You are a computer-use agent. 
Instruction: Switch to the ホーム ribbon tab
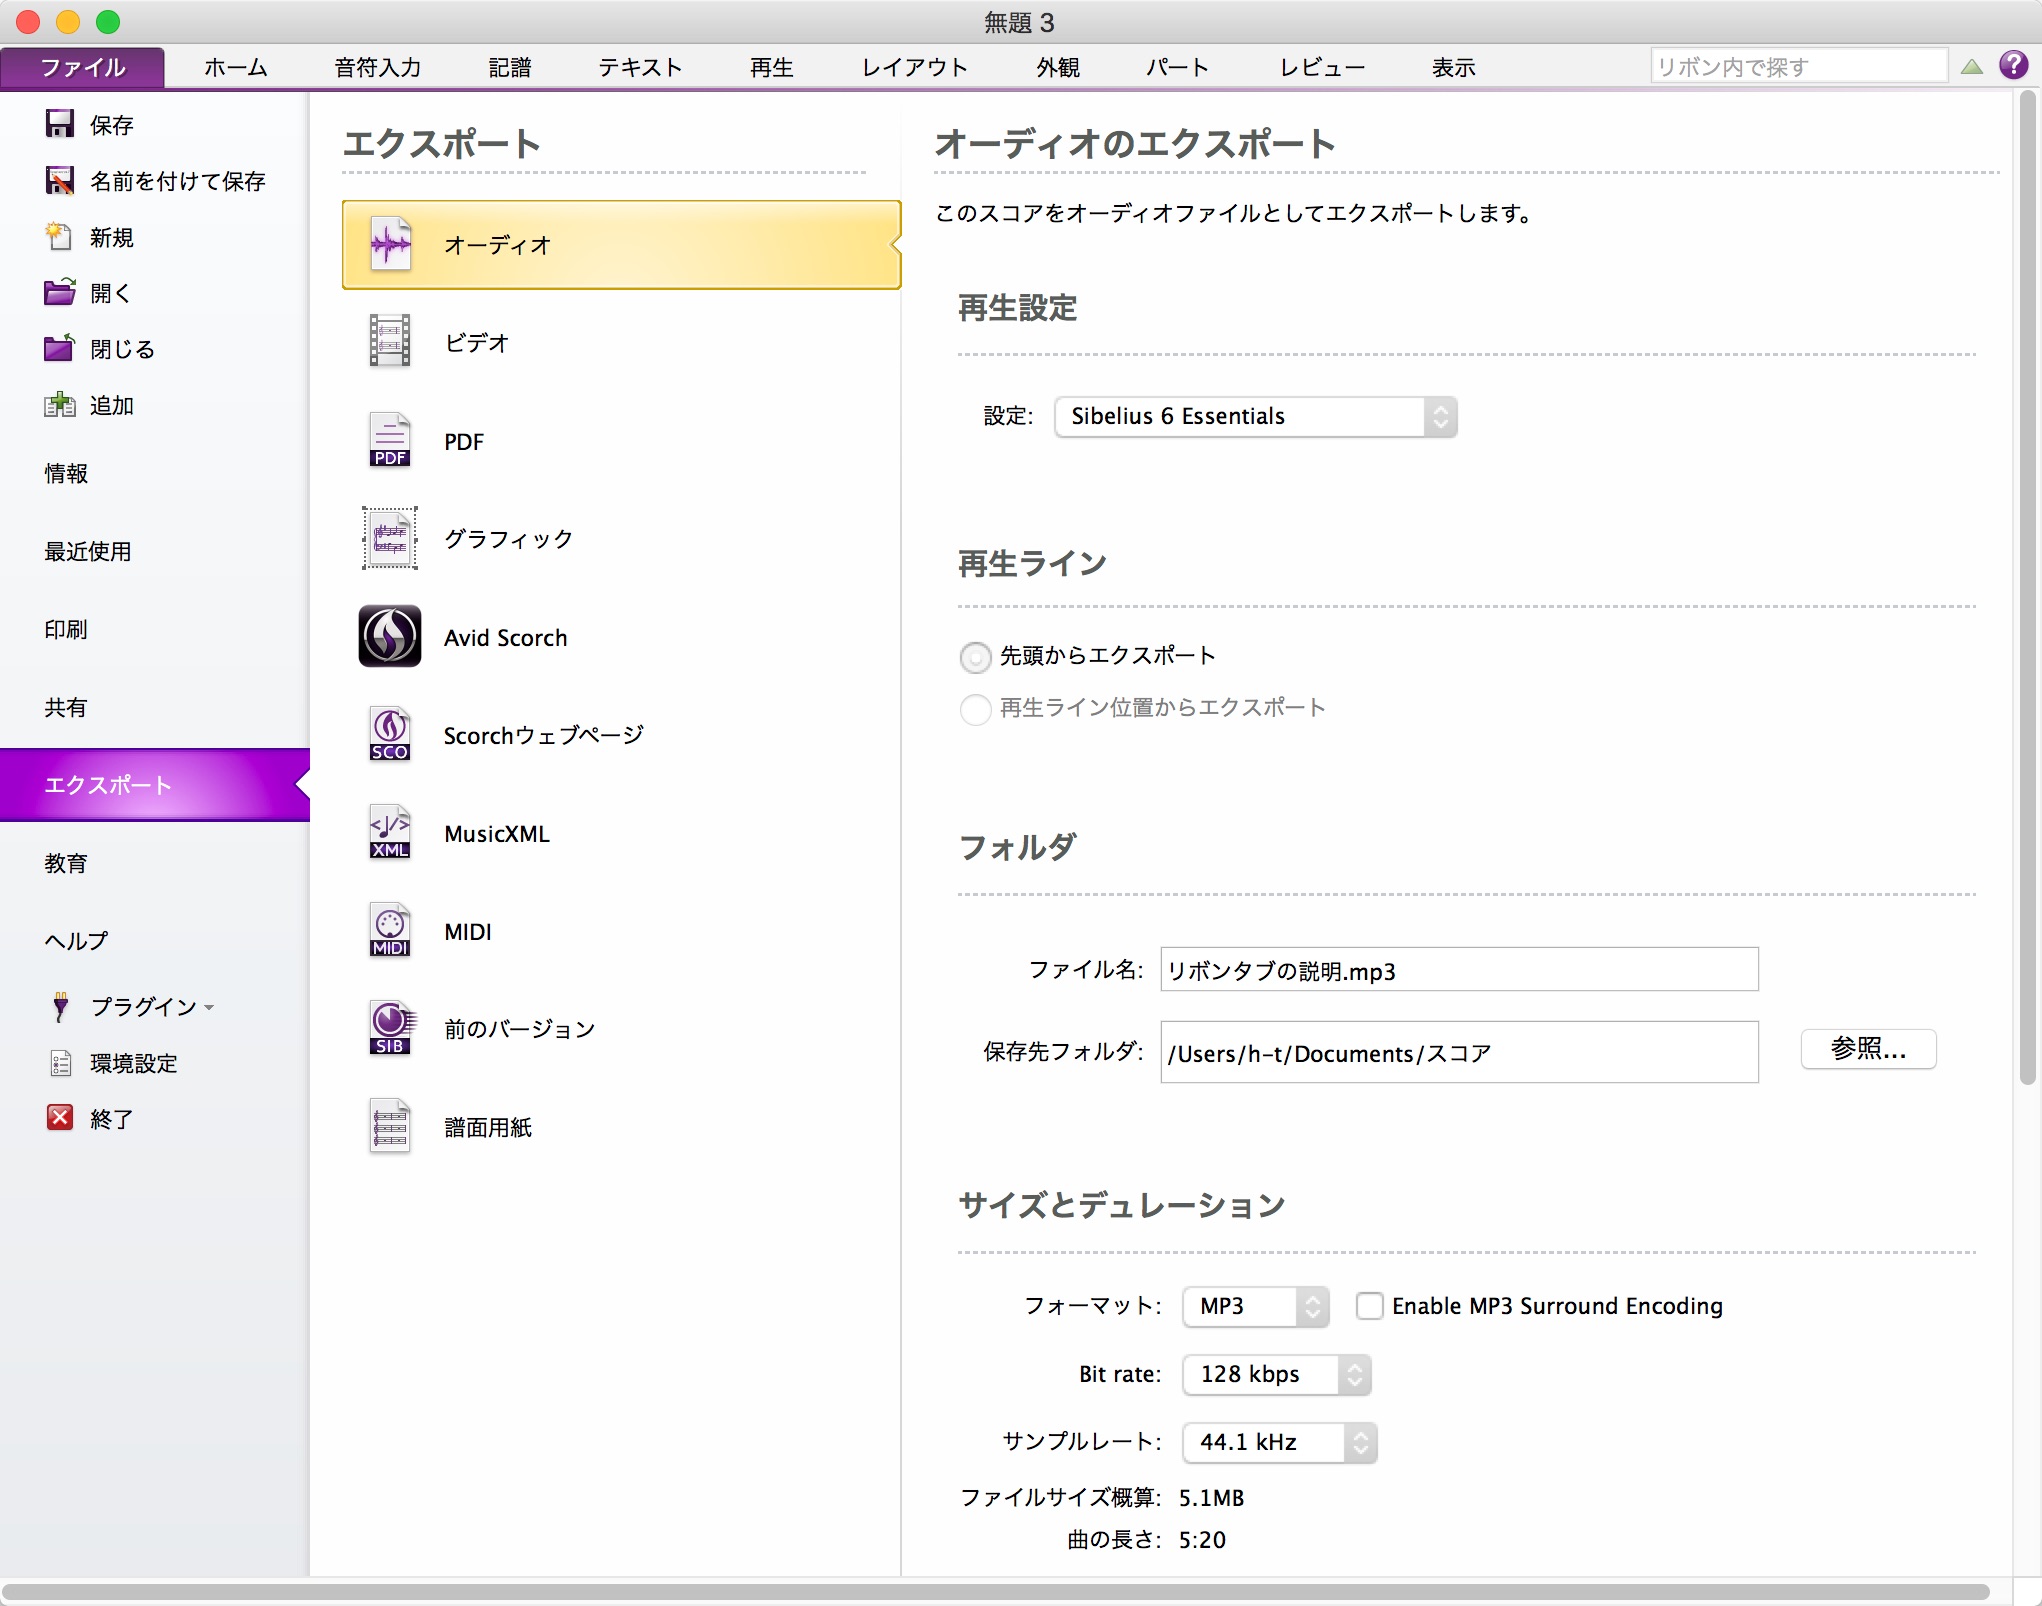pyautogui.click(x=236, y=67)
